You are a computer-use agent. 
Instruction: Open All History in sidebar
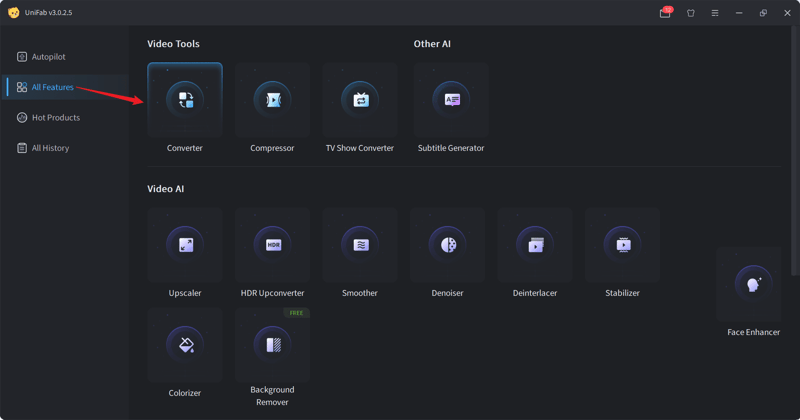point(50,148)
